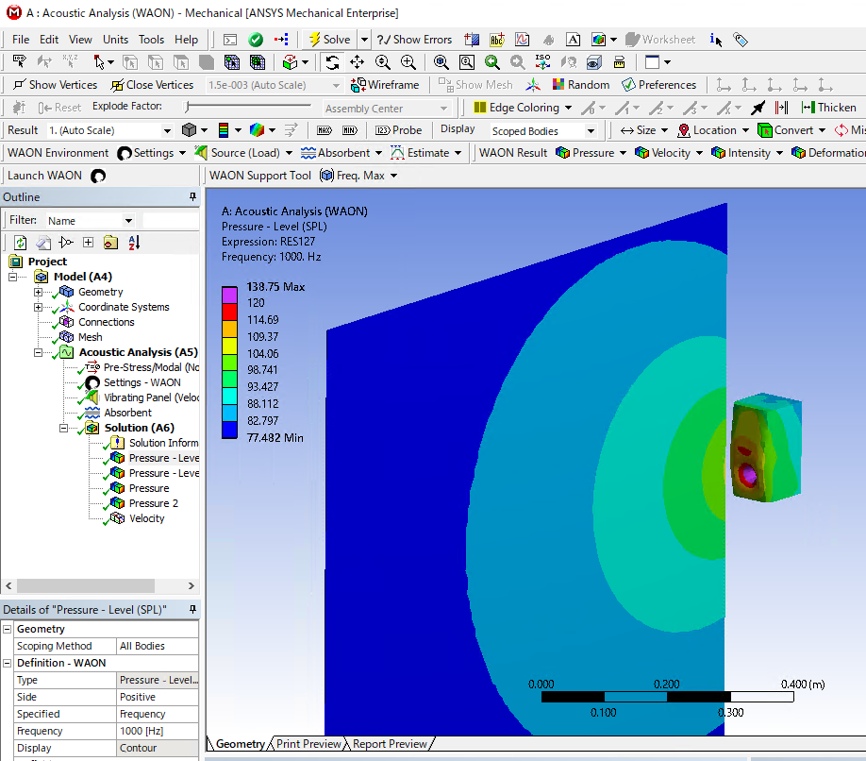Open the Source (Load) dropdown
The height and width of the screenshot is (761, 866).
tap(289, 153)
